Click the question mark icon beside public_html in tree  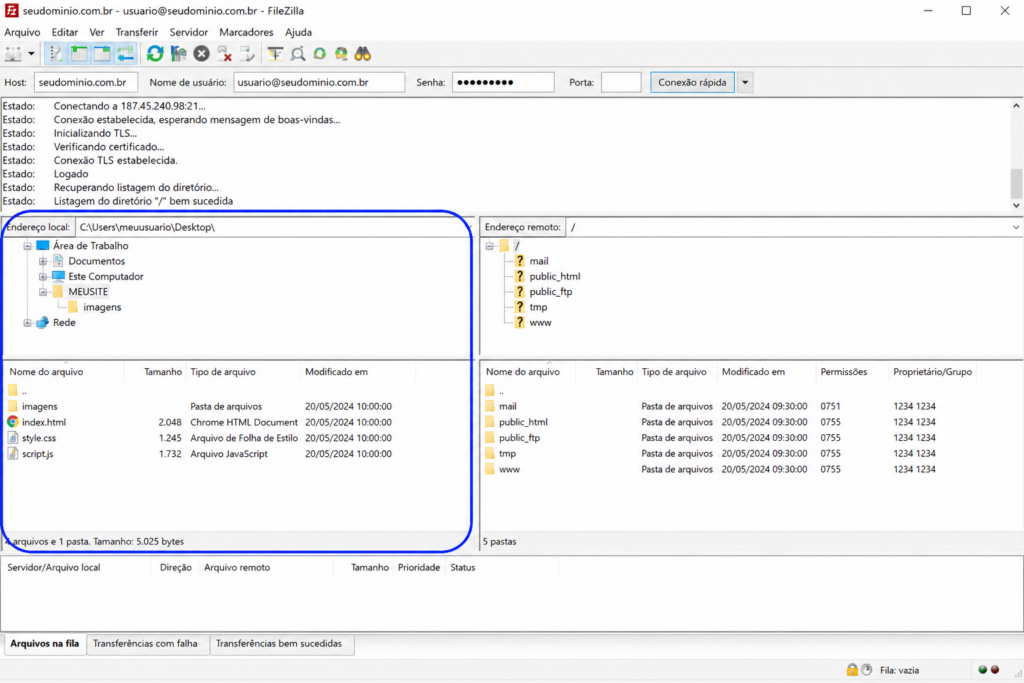(520, 276)
